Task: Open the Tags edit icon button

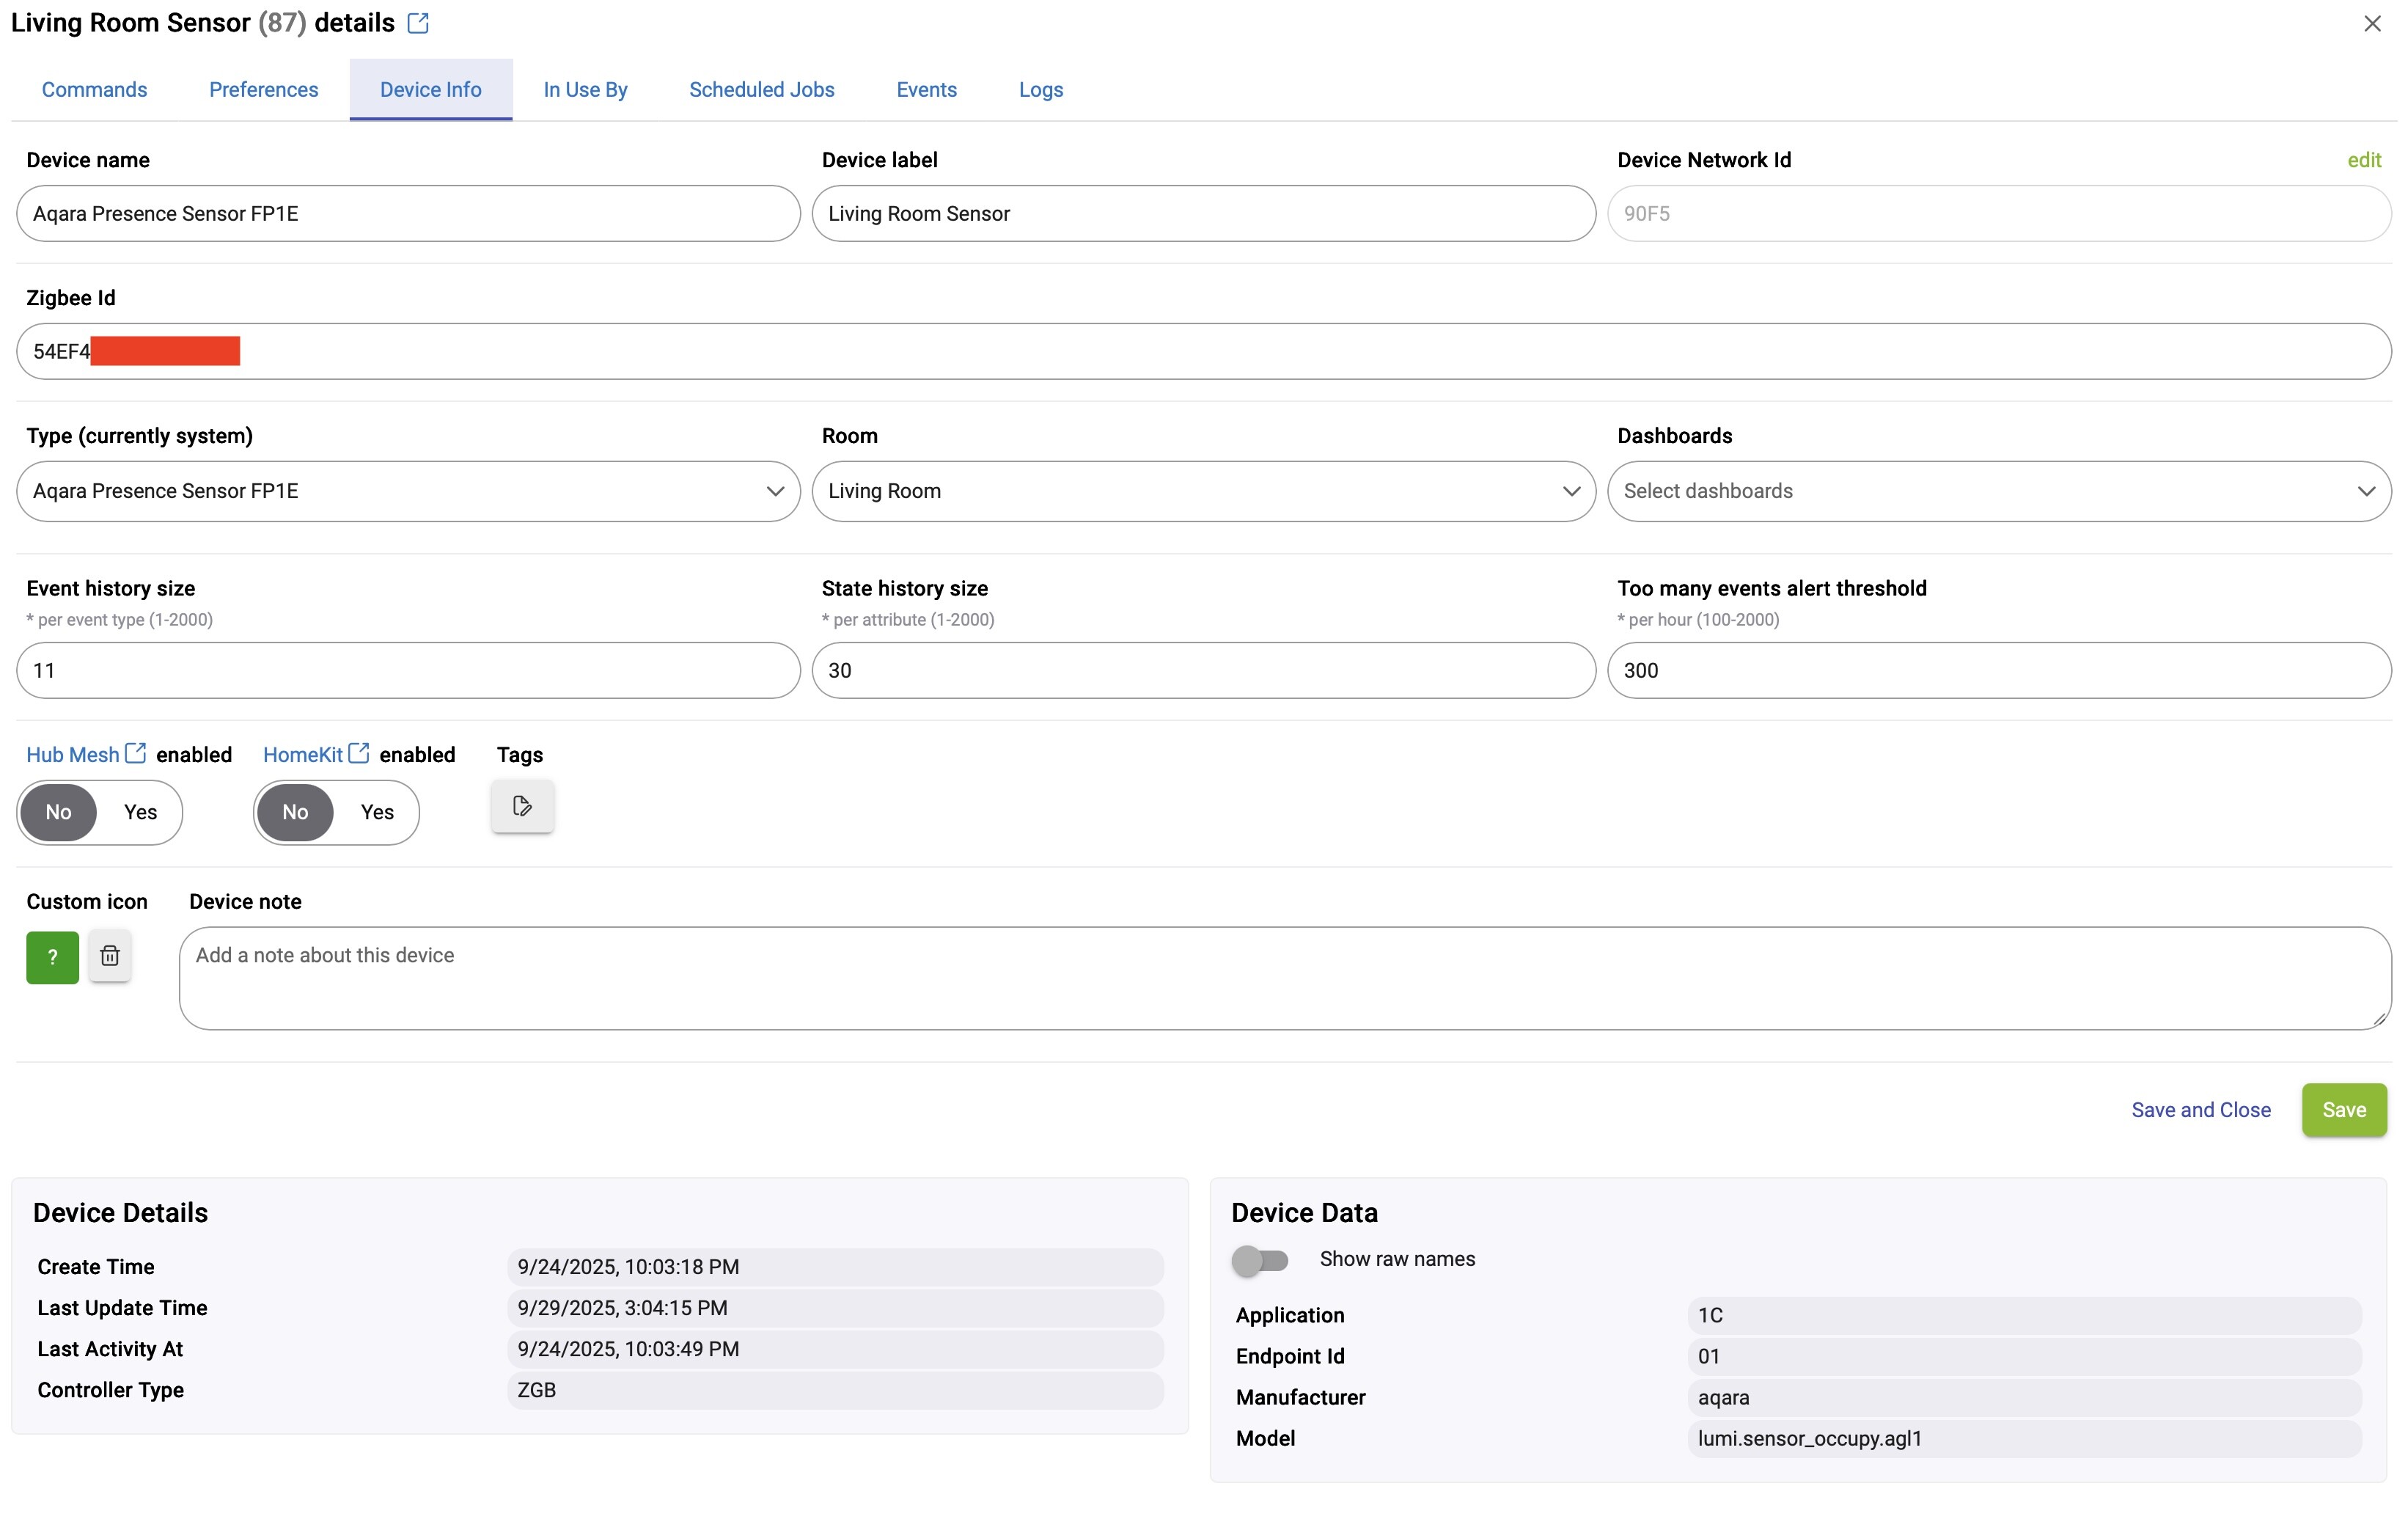Action: (x=522, y=806)
